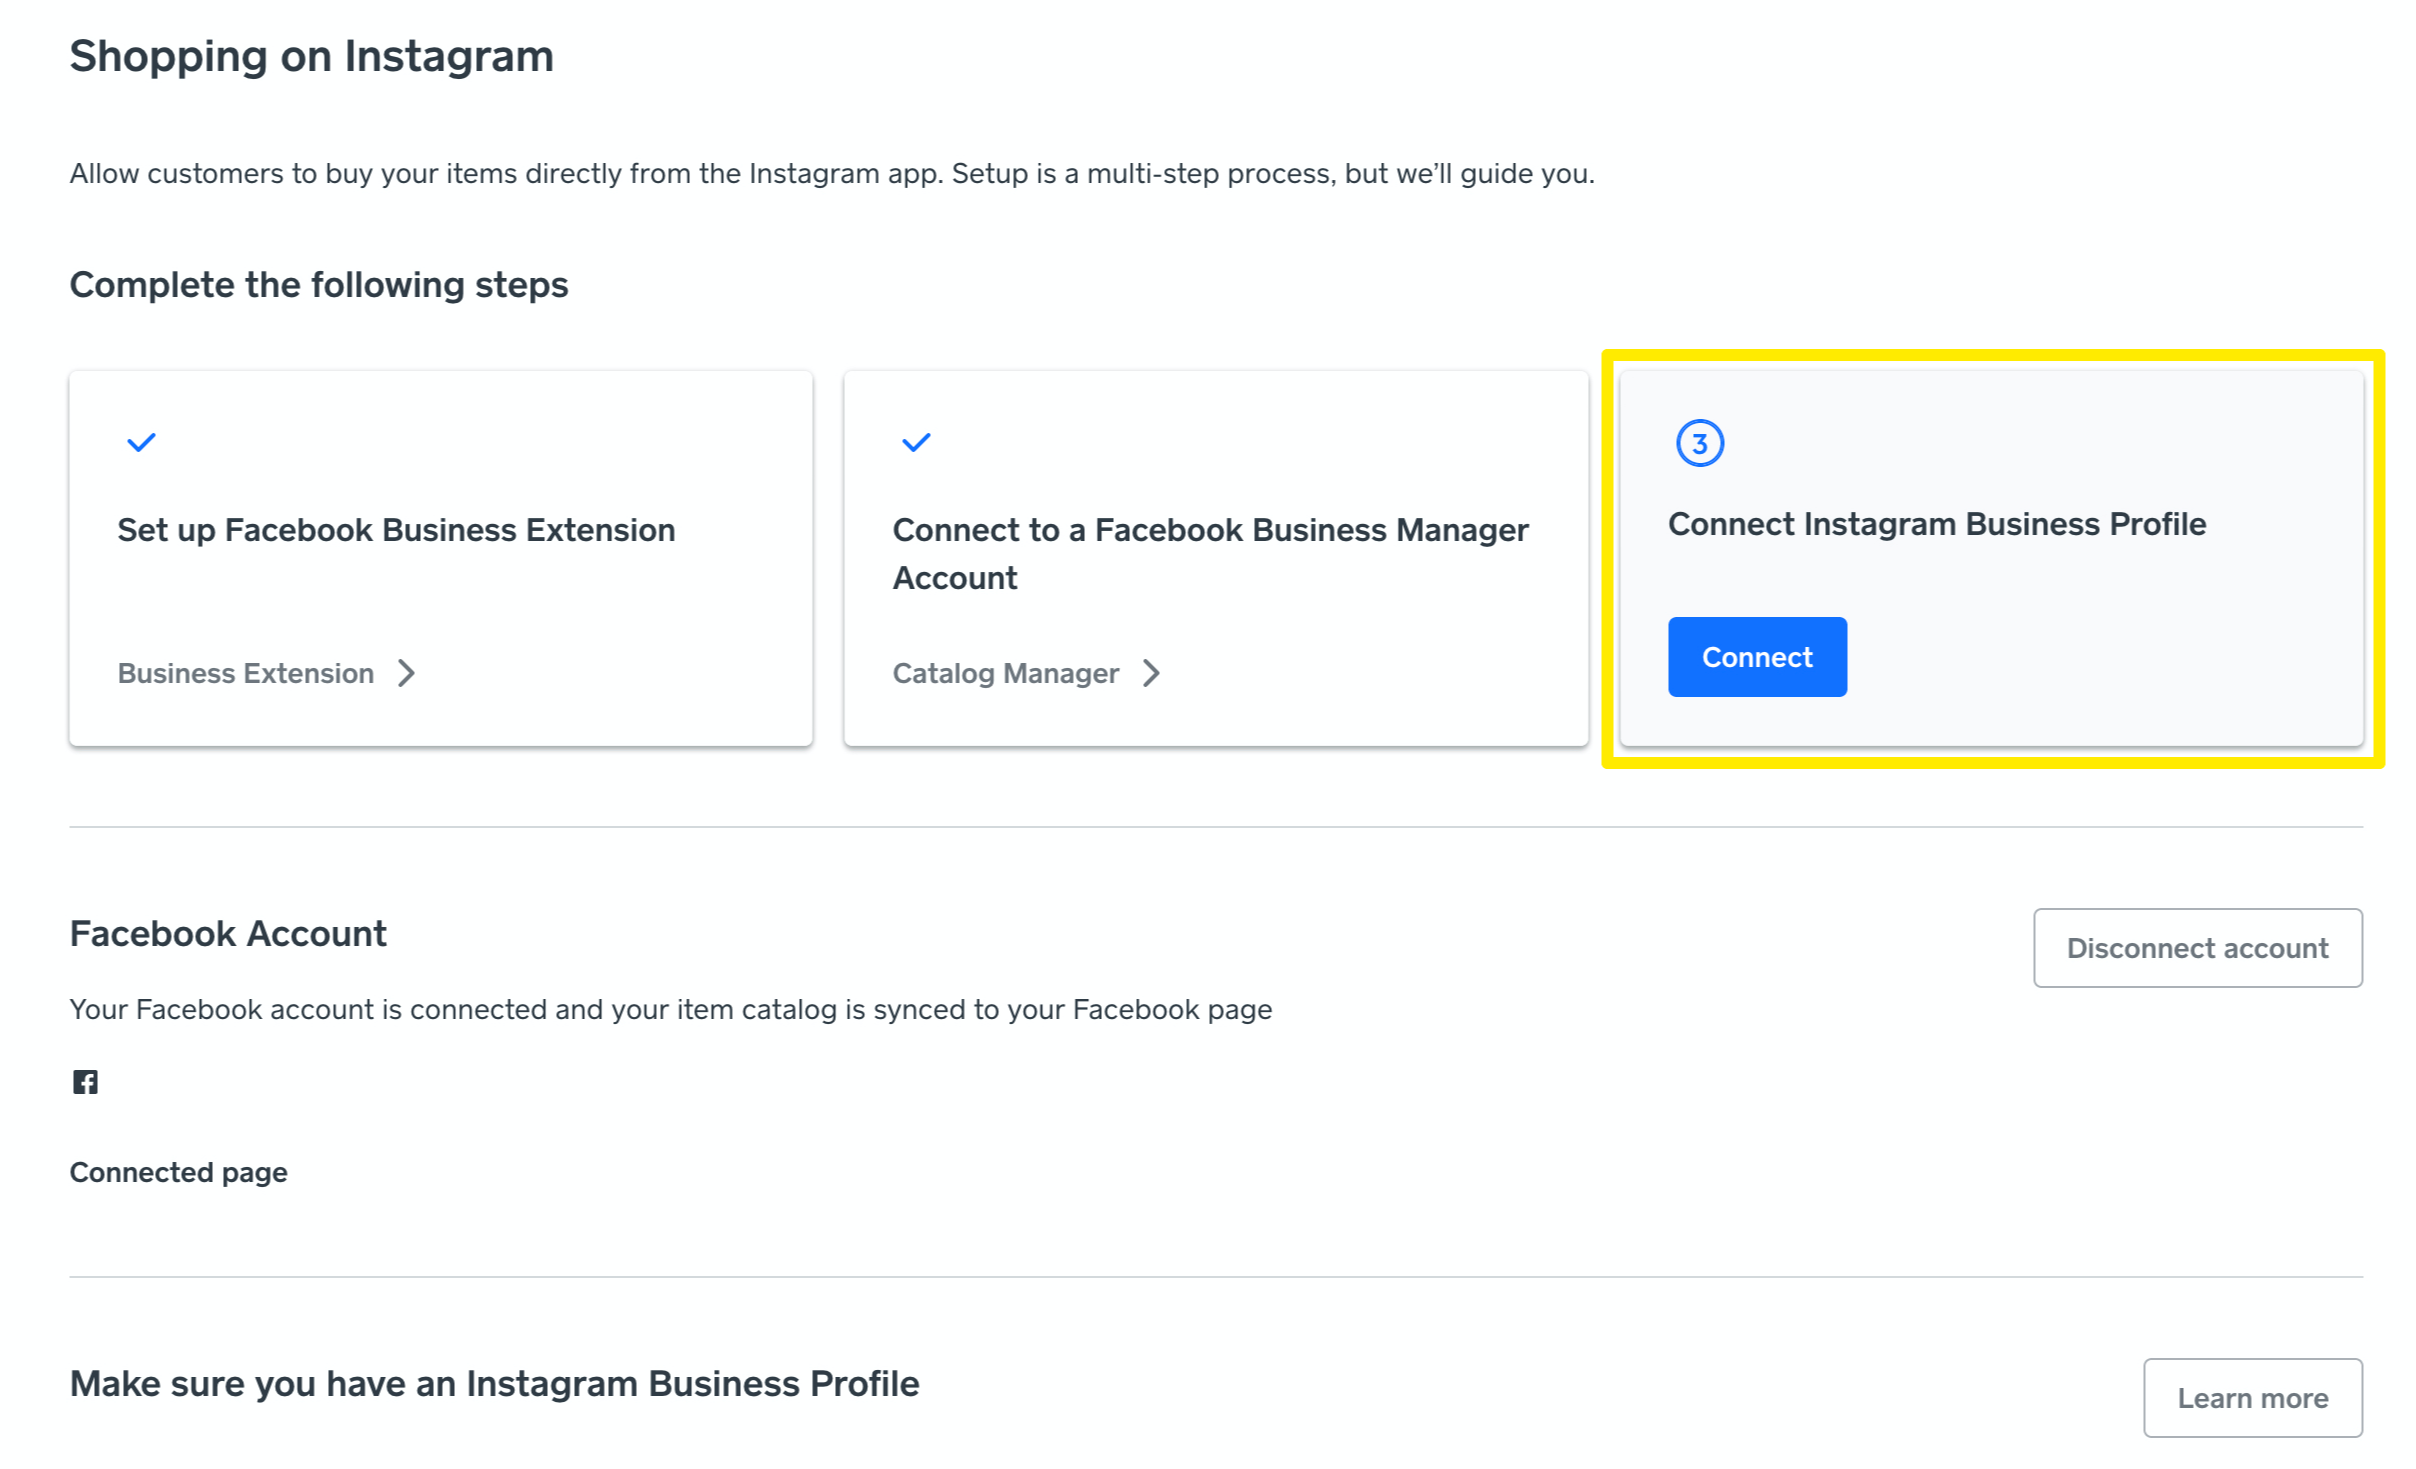The image size is (2416, 1469).
Task: Click checkmark on Business Manager Account card
Action: (x=915, y=442)
